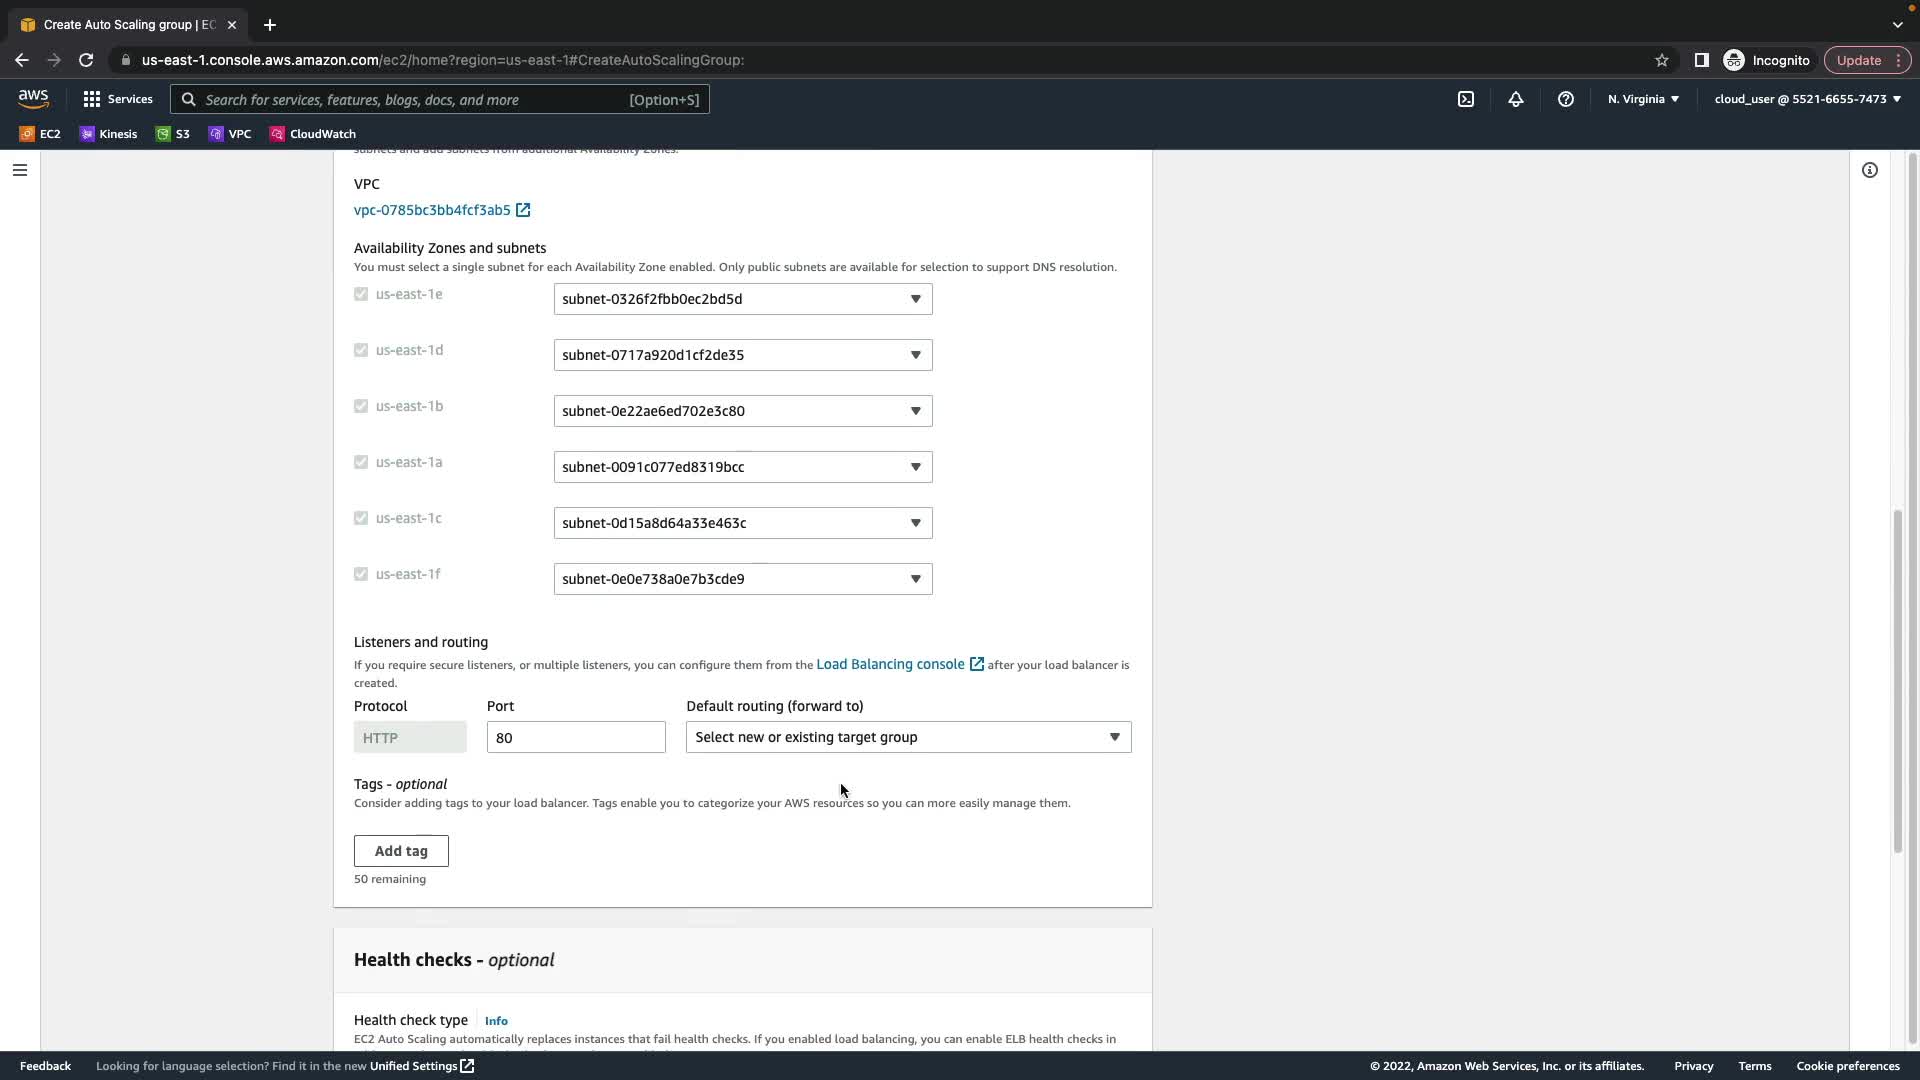The image size is (1920, 1080).
Task: Open the CloudWatch favorites shortcut
Action: click(x=312, y=134)
